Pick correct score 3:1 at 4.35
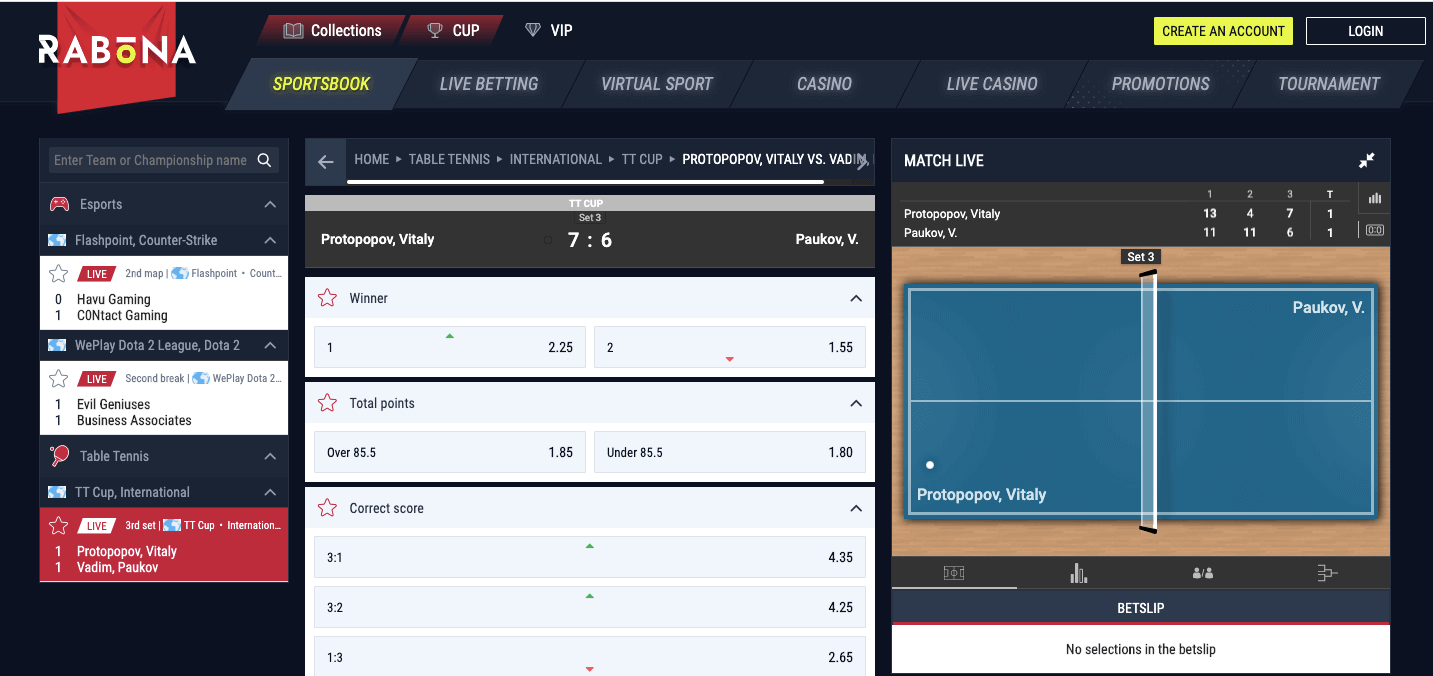This screenshot has height=676, width=1433. [590, 557]
